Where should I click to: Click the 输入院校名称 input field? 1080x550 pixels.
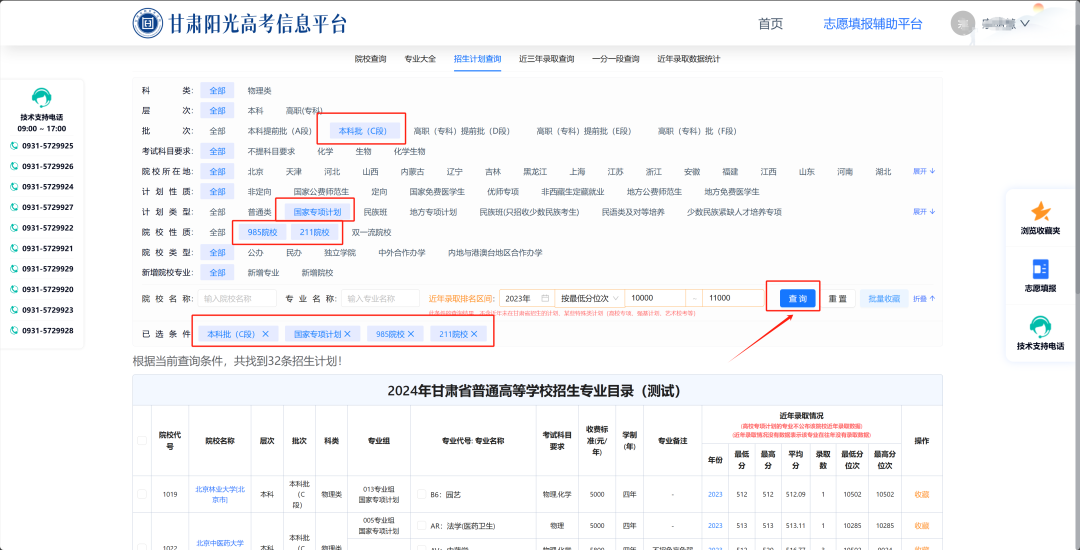point(236,298)
